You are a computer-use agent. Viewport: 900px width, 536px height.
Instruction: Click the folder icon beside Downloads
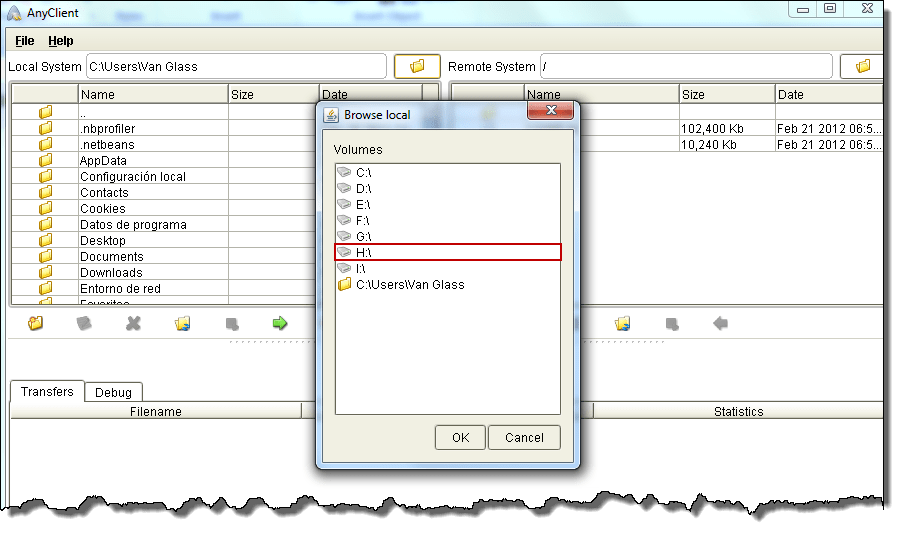click(x=45, y=272)
